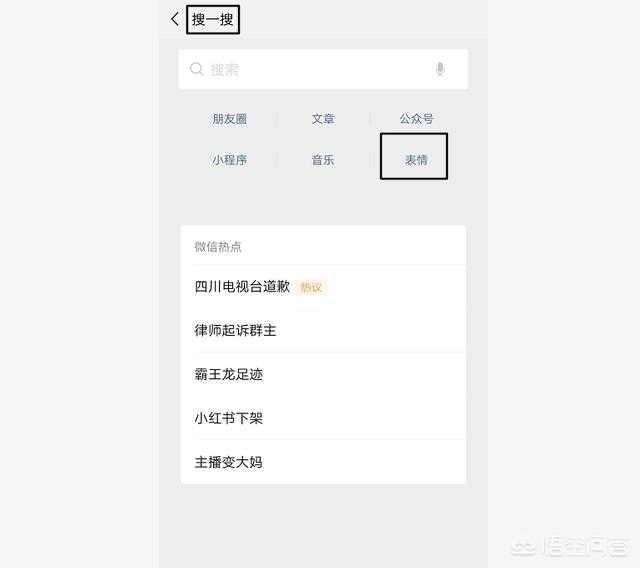Viewport: 640px width, 568px height.
Task: Select the 小程序 search category
Action: click(229, 160)
